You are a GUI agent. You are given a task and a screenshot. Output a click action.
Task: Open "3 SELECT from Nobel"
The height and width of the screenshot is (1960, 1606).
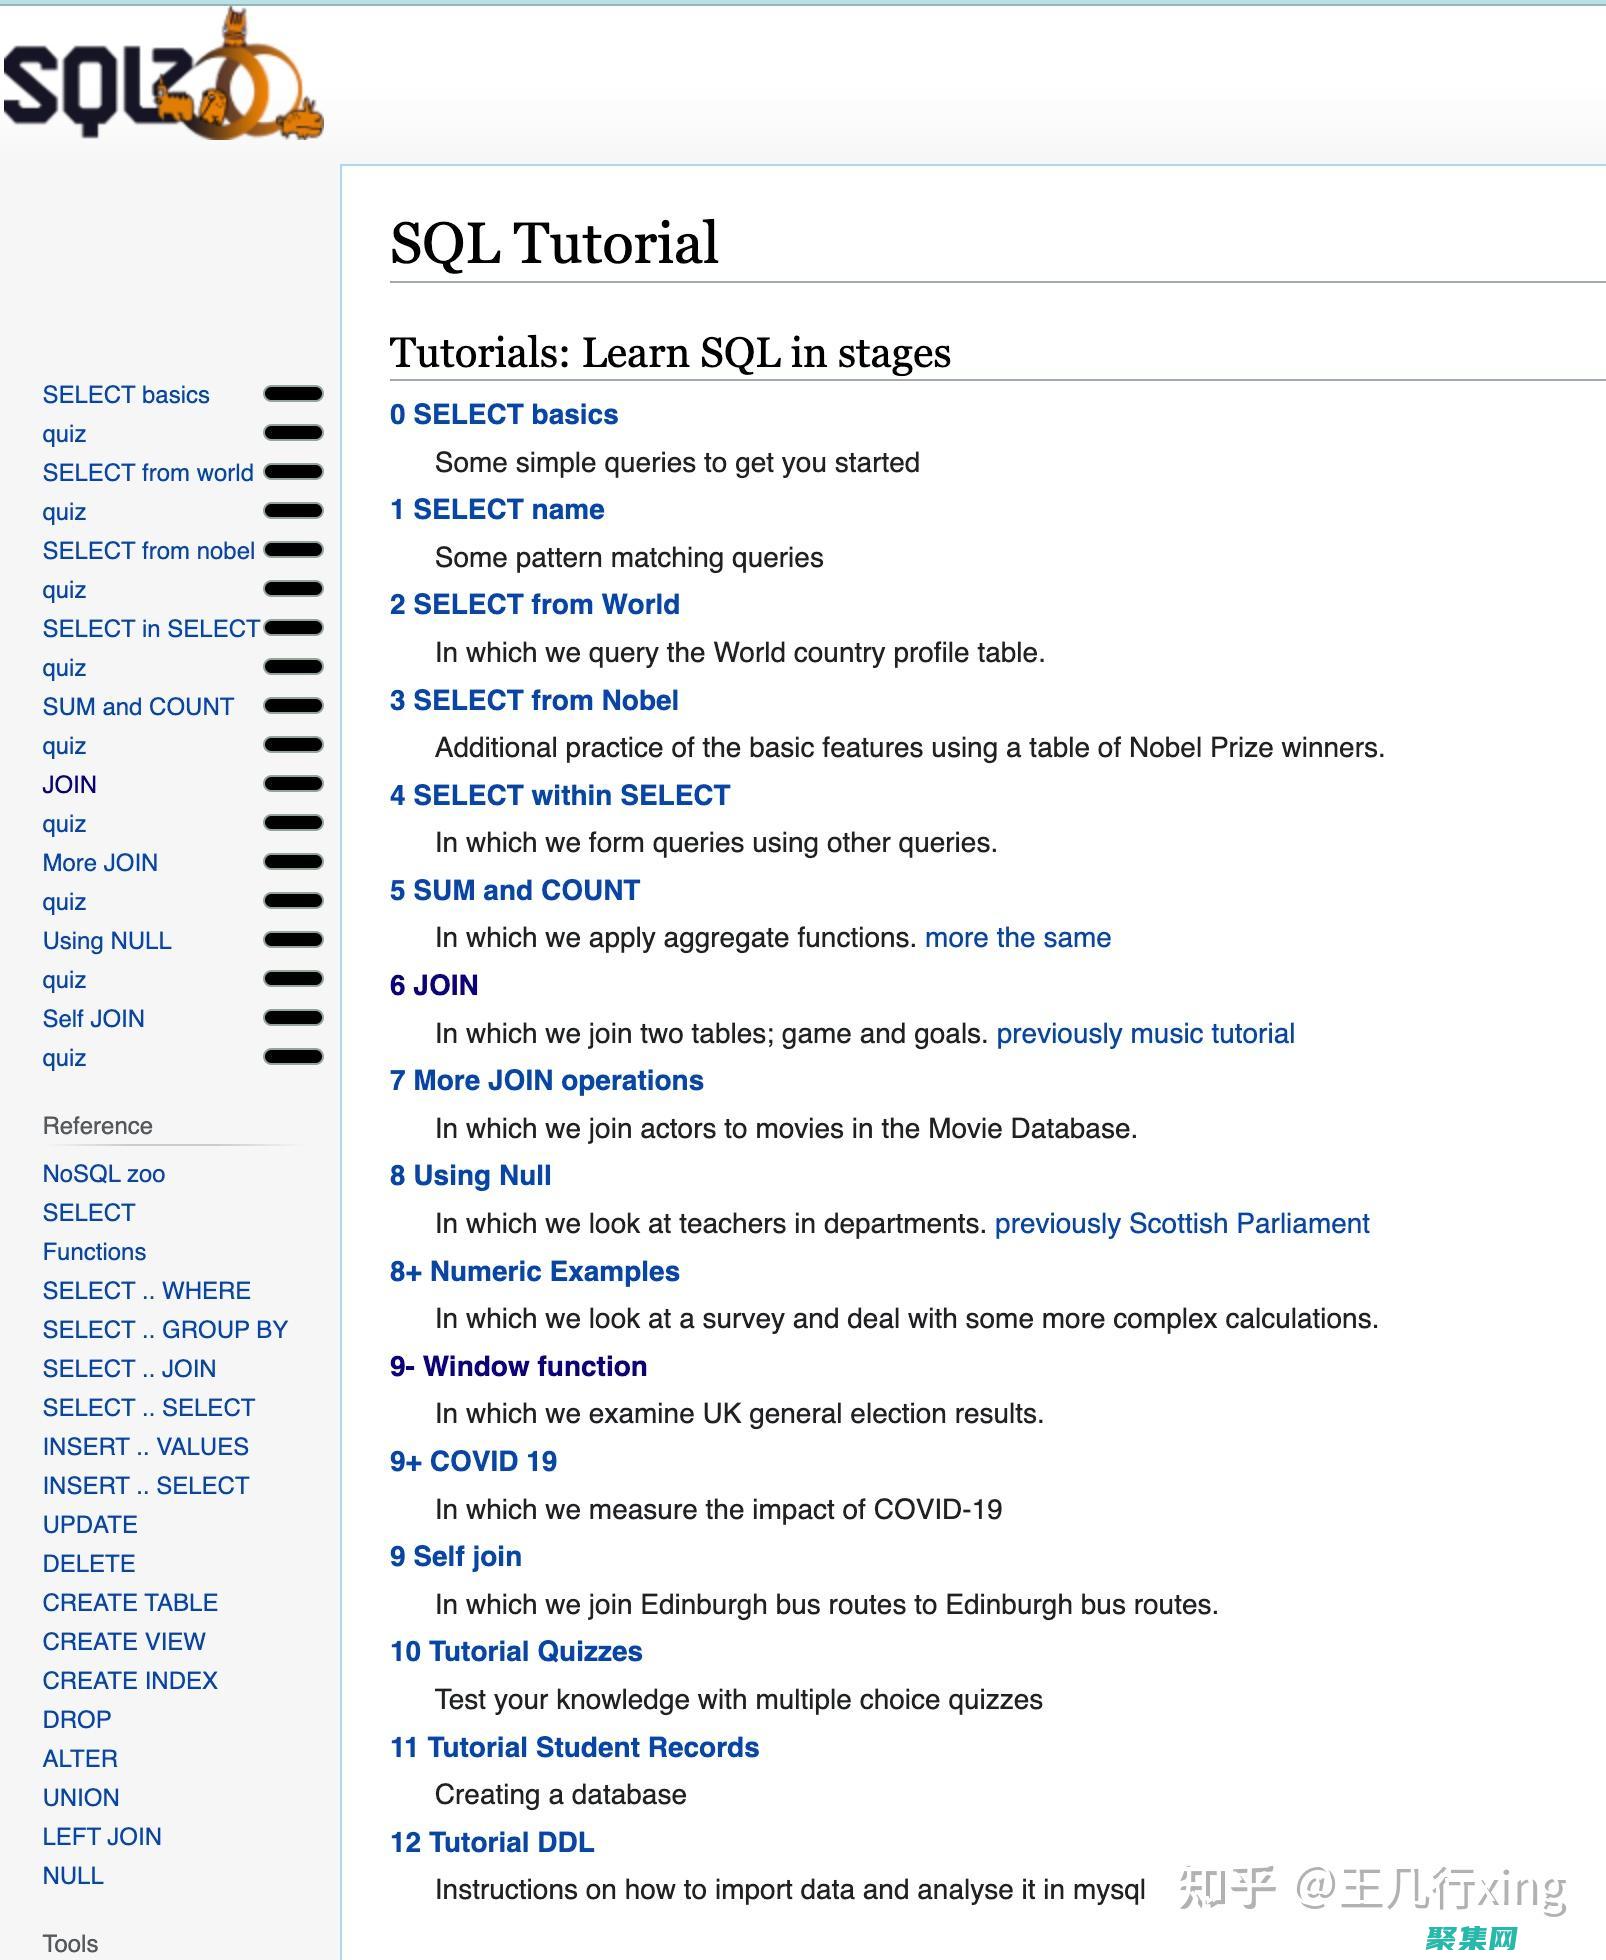tap(534, 700)
